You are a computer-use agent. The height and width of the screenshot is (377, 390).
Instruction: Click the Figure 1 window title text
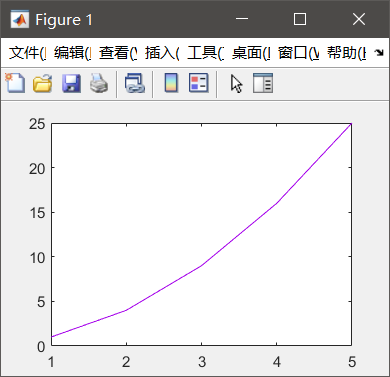64,20
